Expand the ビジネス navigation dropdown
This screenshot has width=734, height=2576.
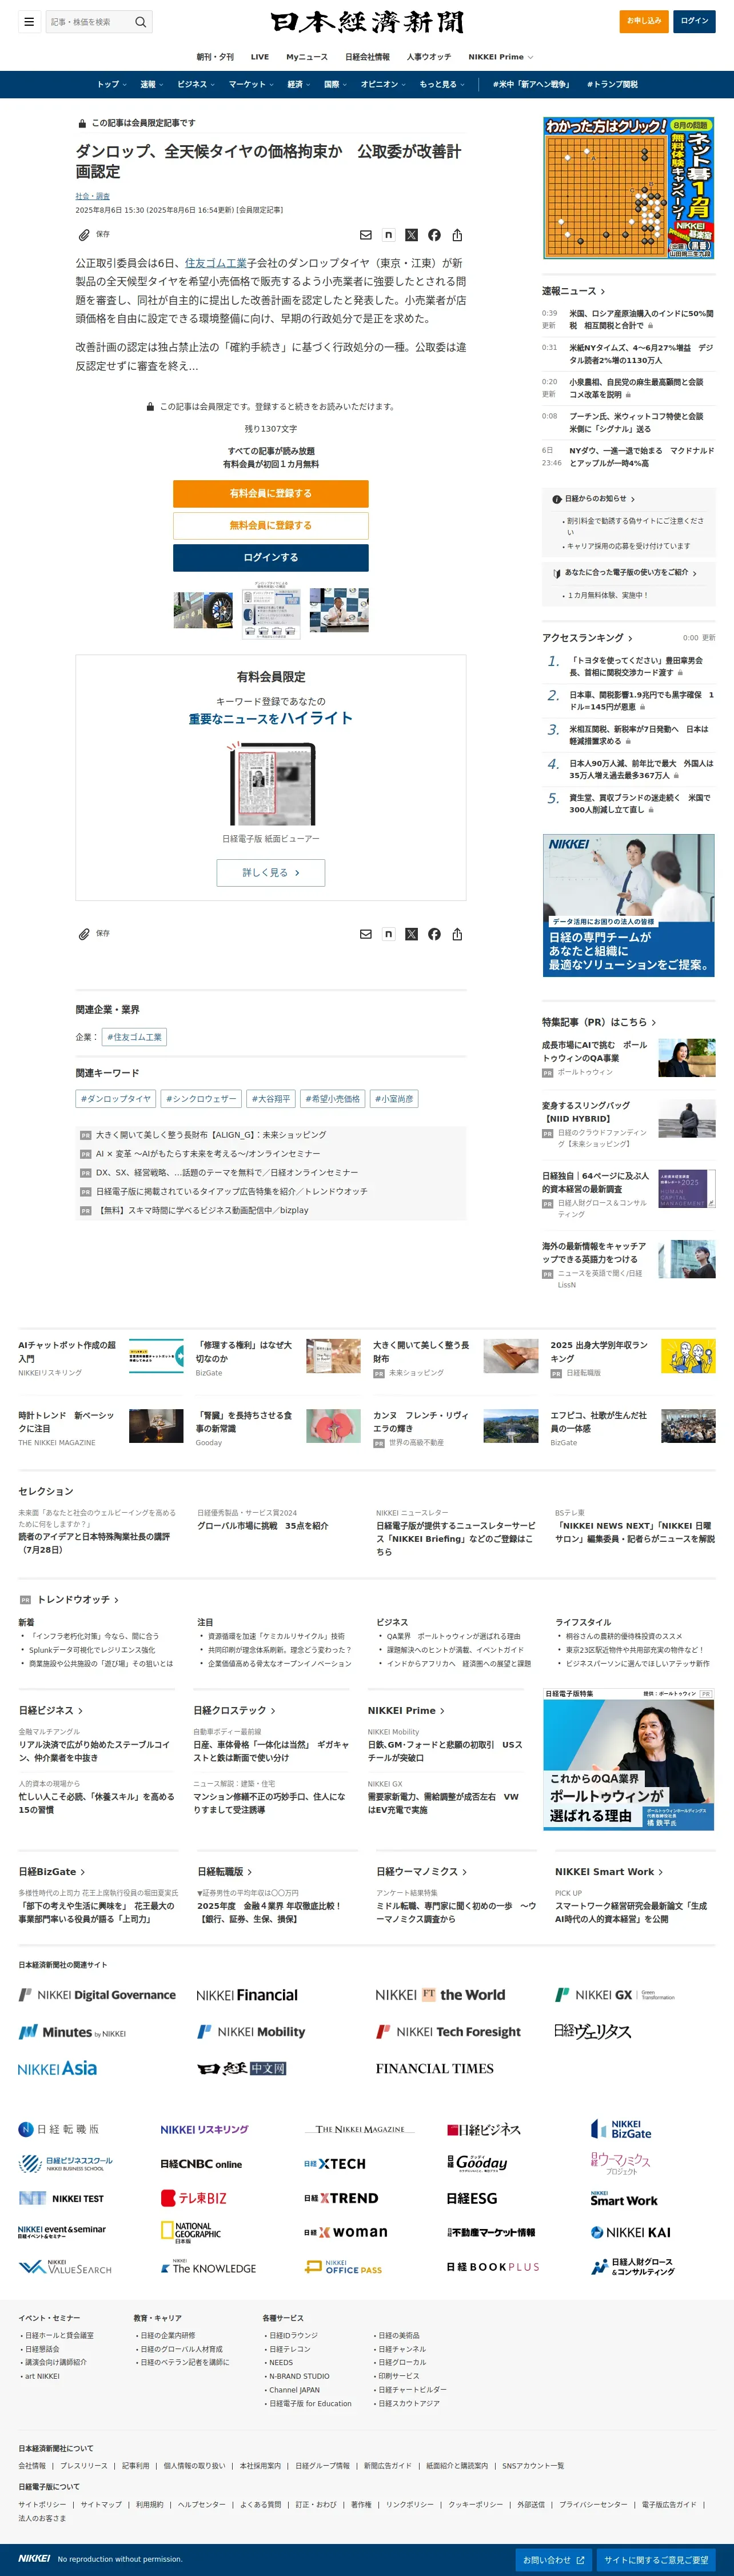(x=195, y=84)
